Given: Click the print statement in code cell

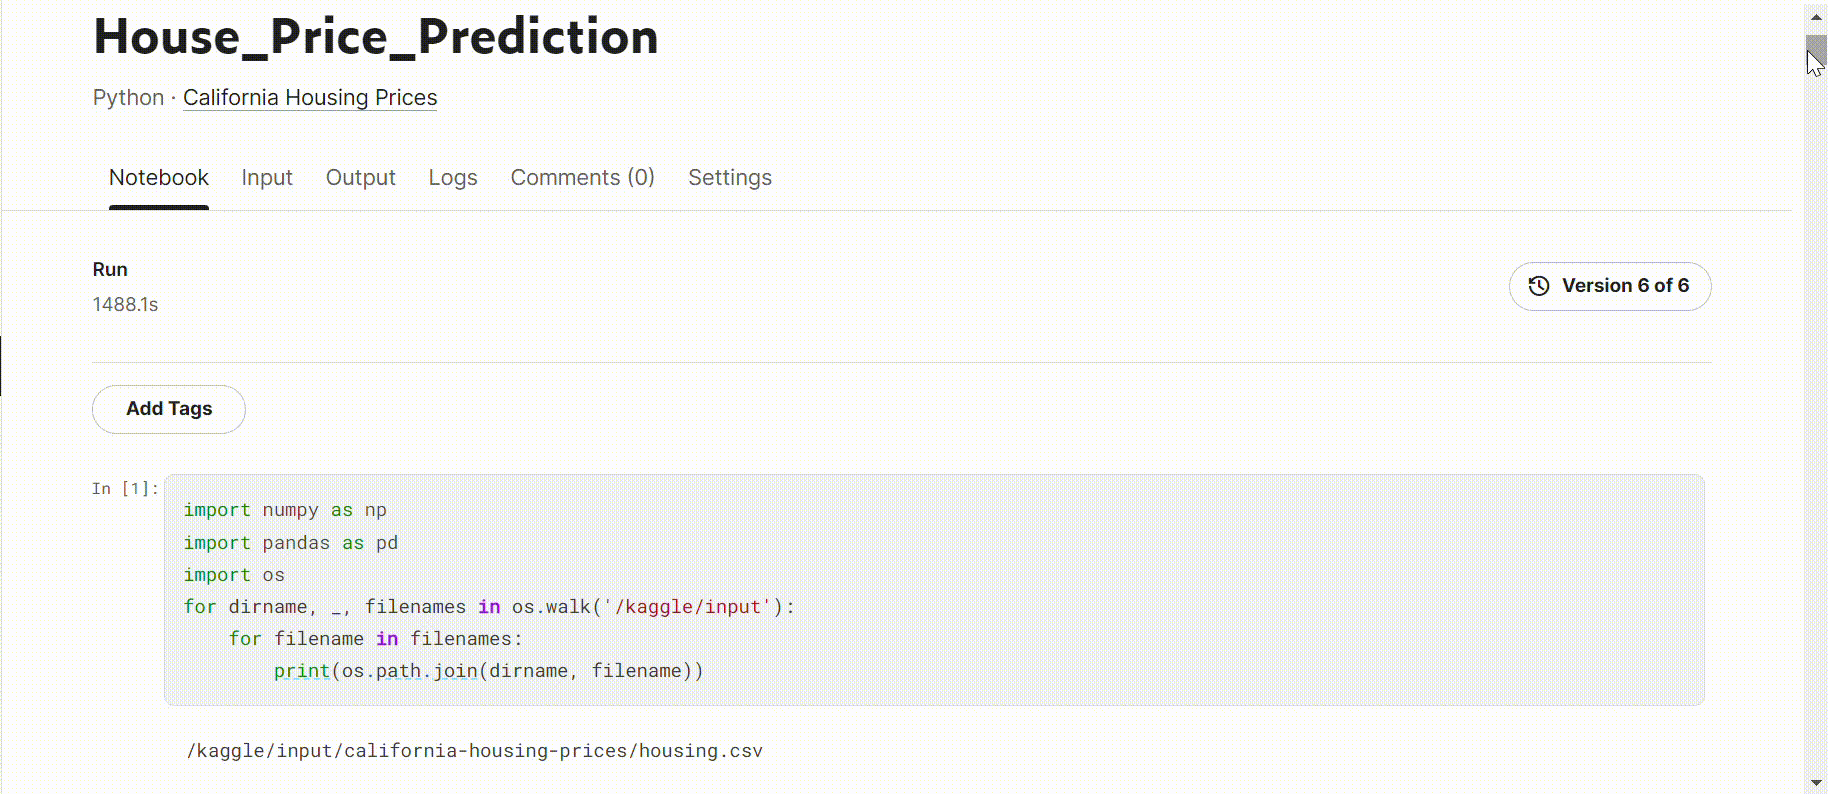Looking at the screenshot, I should 489,671.
